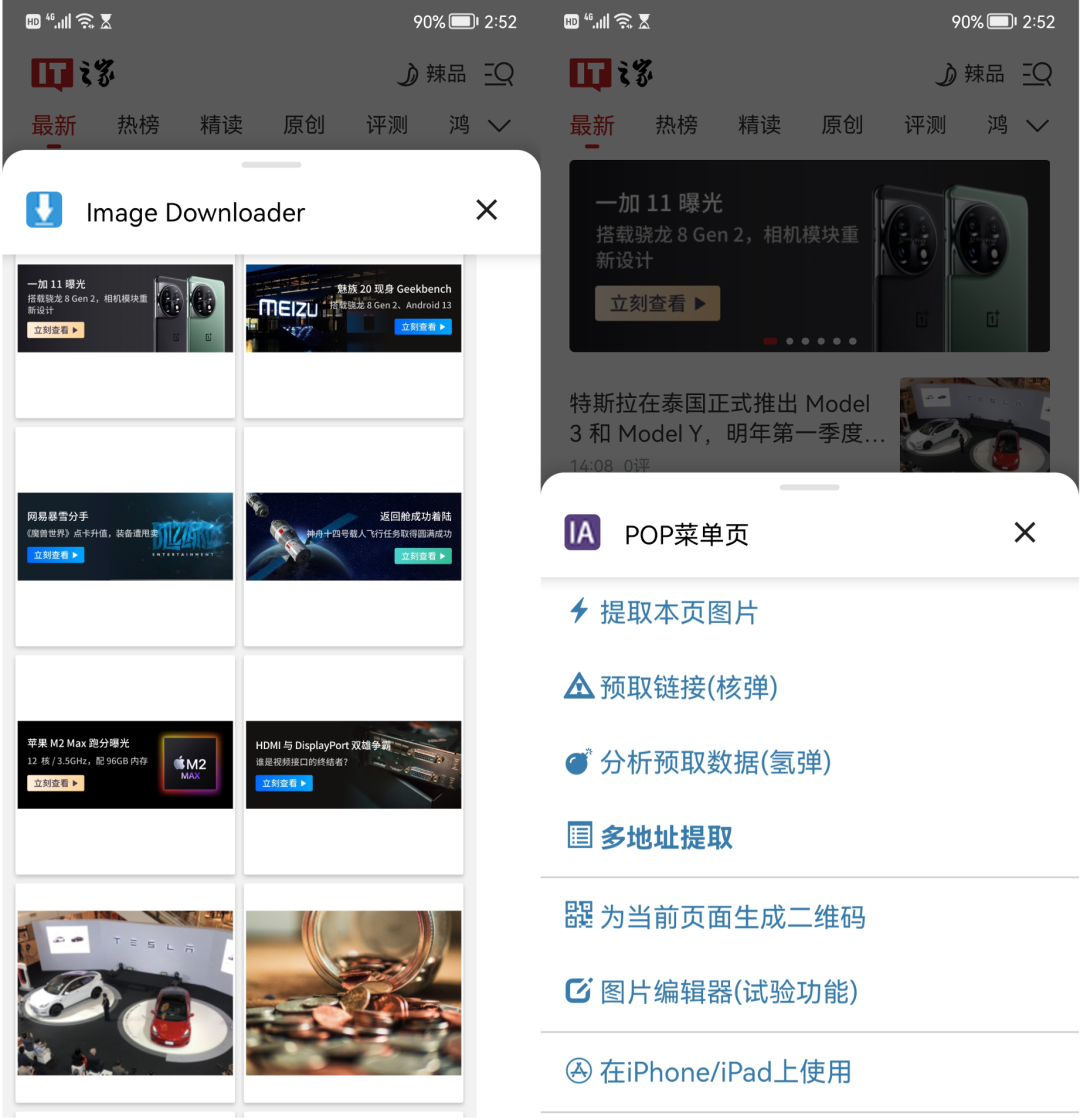Tap battery indicator in left status bar
The width and height of the screenshot is (1080, 1120).
pos(464,21)
